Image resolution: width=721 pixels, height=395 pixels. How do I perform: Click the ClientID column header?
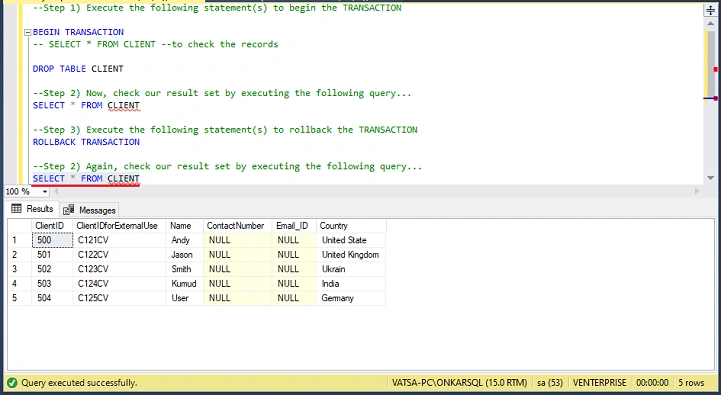52,226
